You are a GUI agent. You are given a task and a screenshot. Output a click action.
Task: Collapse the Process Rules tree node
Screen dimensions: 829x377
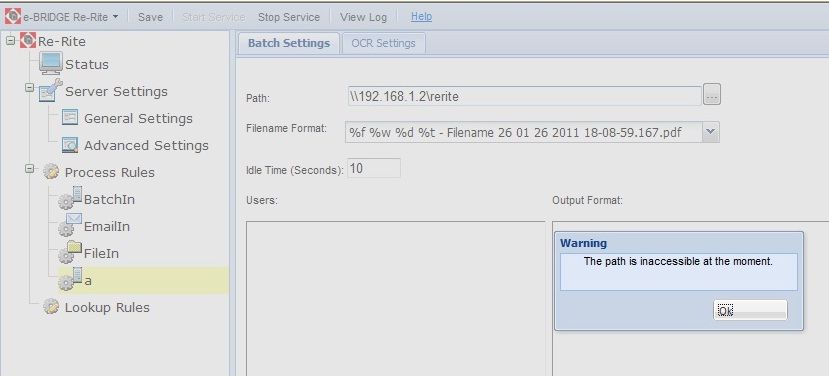[30, 169]
